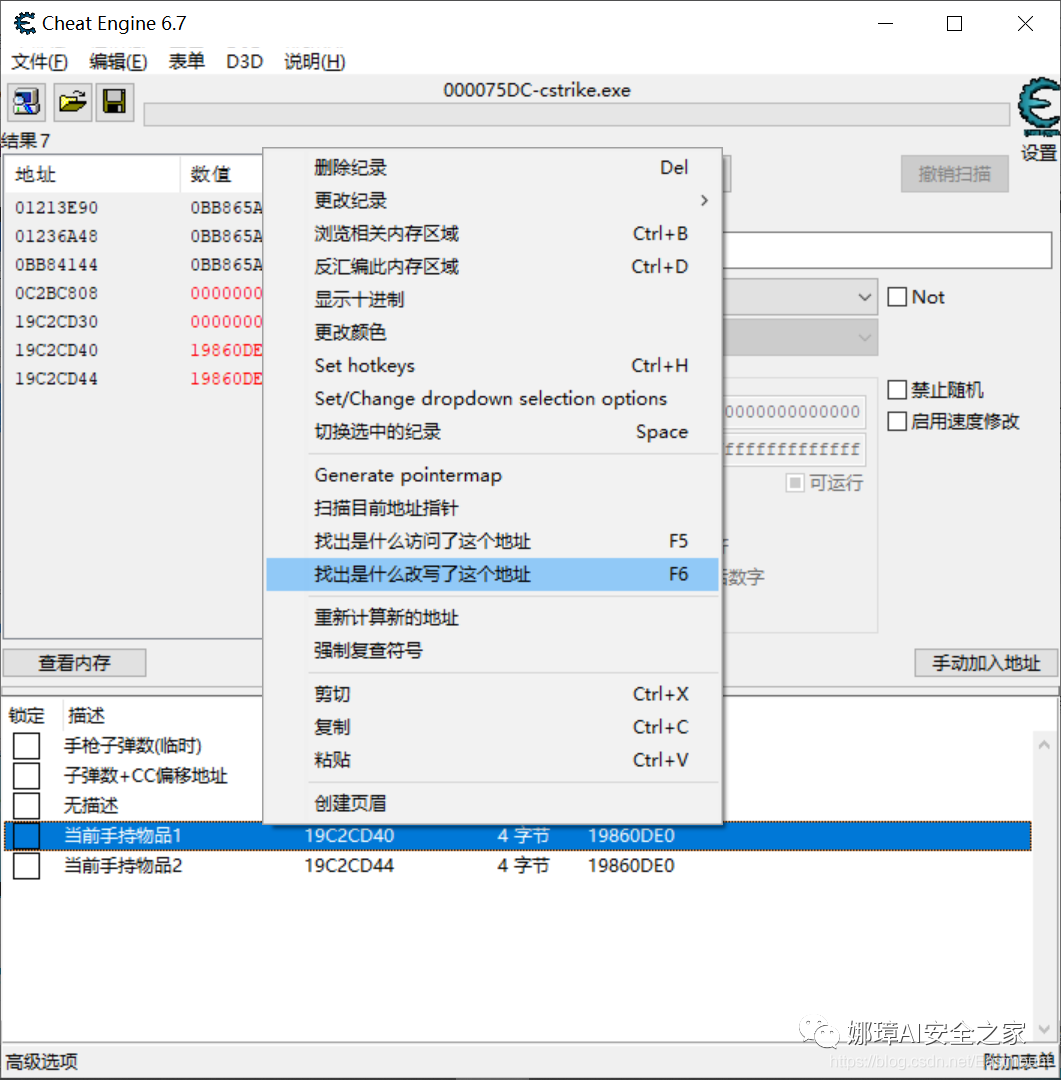Image resolution: width=1061 pixels, height=1080 pixels.
Task: Choose 切换选中的纪录 menu entry
Action: click(x=493, y=432)
